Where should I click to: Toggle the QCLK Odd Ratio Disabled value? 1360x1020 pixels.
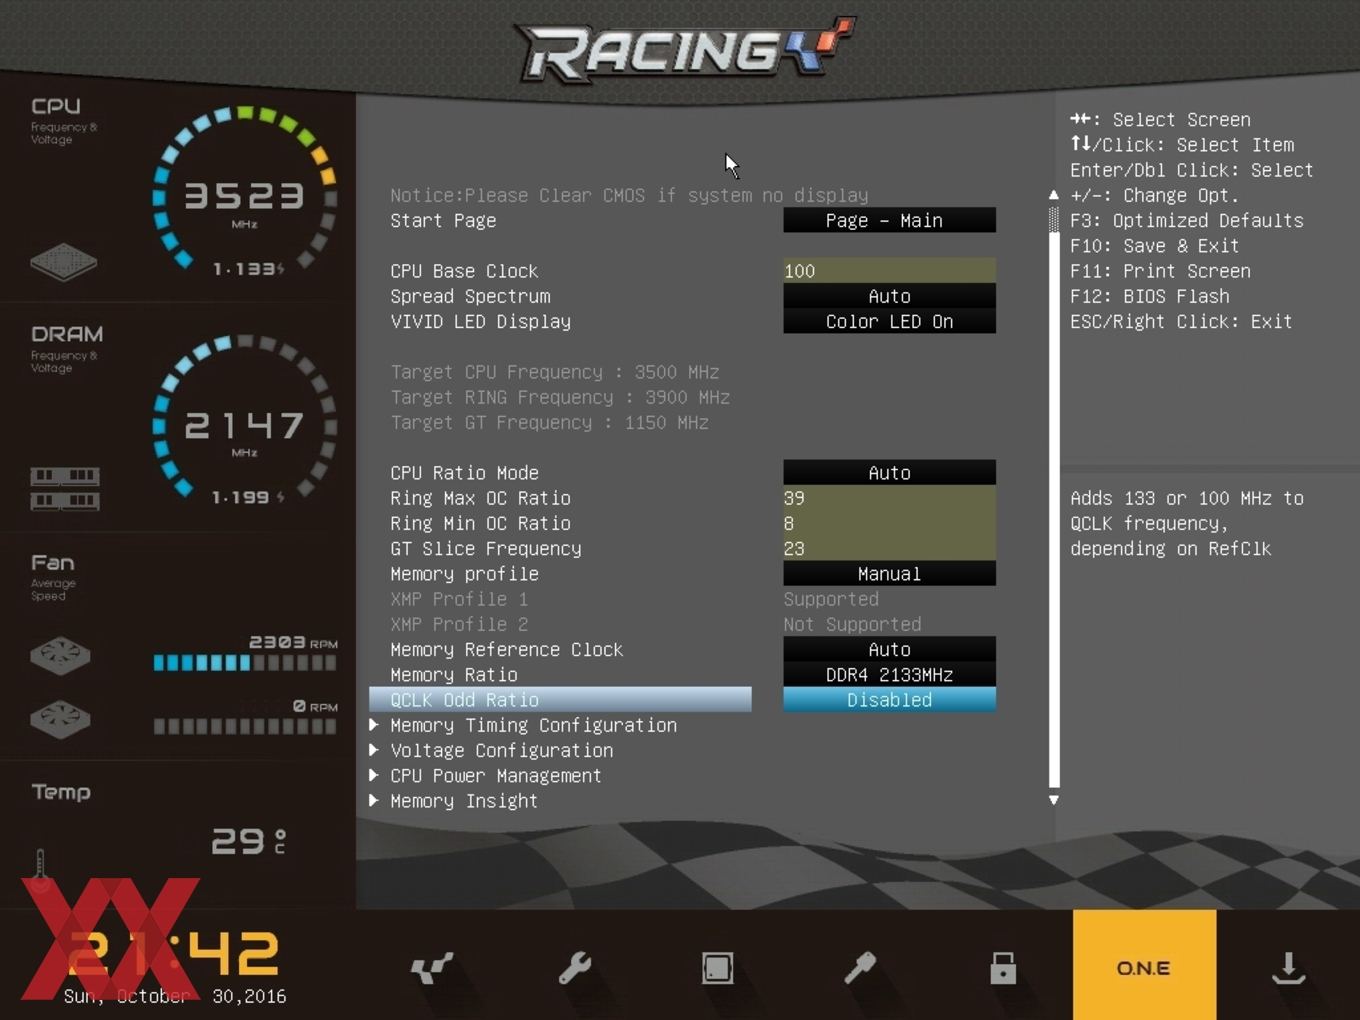[889, 700]
